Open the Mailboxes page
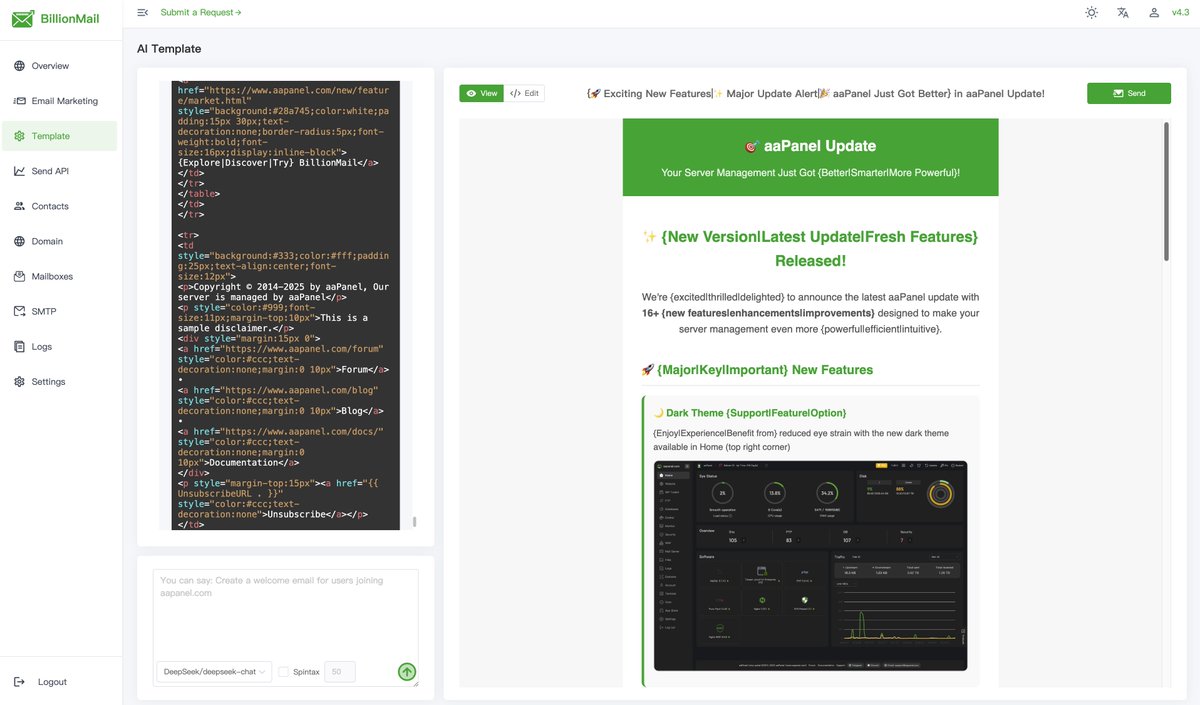The height and width of the screenshot is (705, 1200). pos(61,276)
